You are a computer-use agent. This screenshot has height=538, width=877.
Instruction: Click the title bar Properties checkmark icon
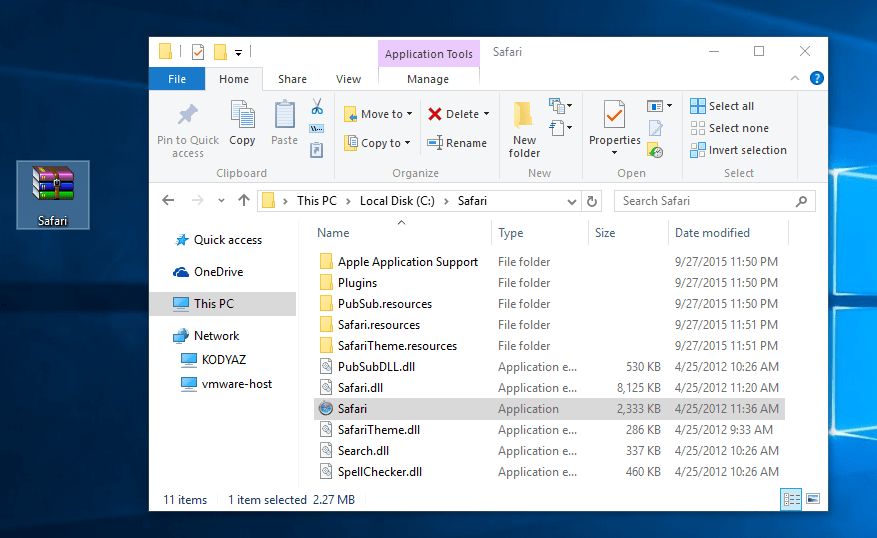(198, 52)
